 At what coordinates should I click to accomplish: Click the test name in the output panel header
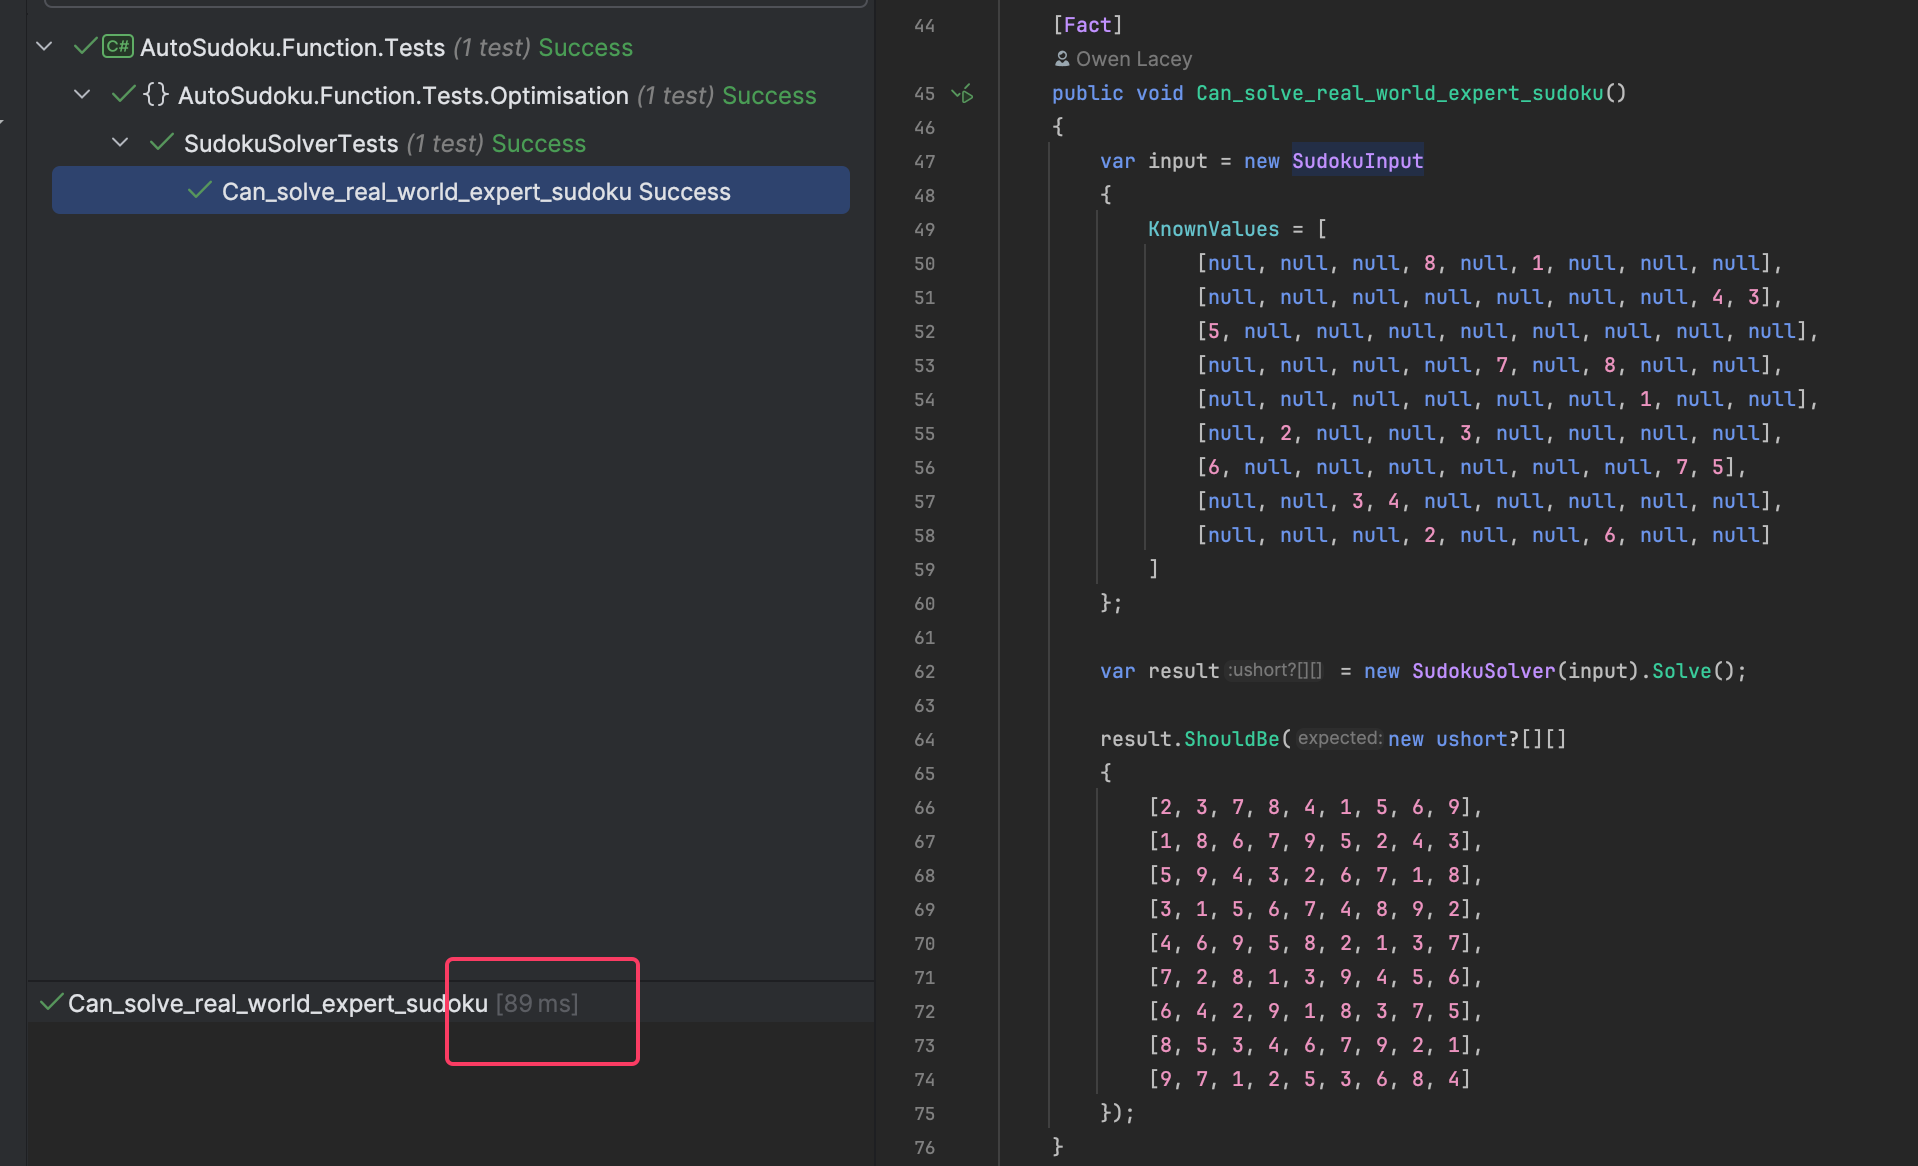coord(278,1003)
